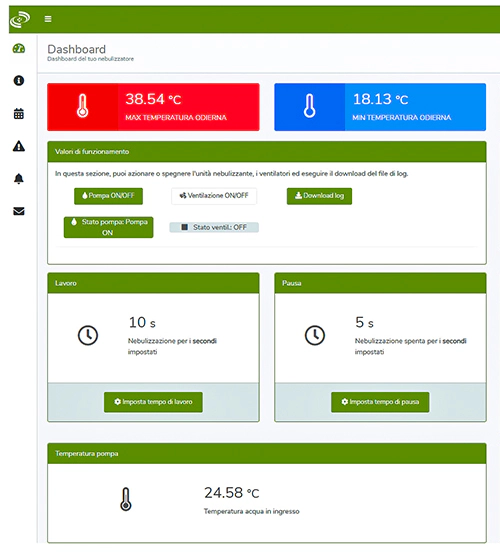Click thermometer icon in Temperatura pompa panel
The width and height of the screenshot is (500, 552).
(126, 499)
